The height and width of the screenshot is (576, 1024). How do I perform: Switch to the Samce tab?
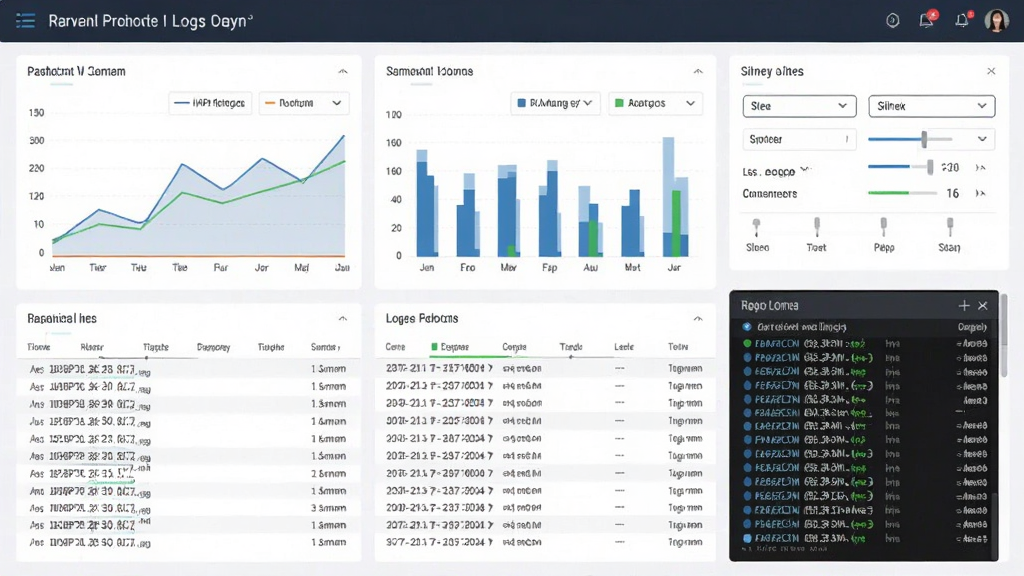[325, 347]
